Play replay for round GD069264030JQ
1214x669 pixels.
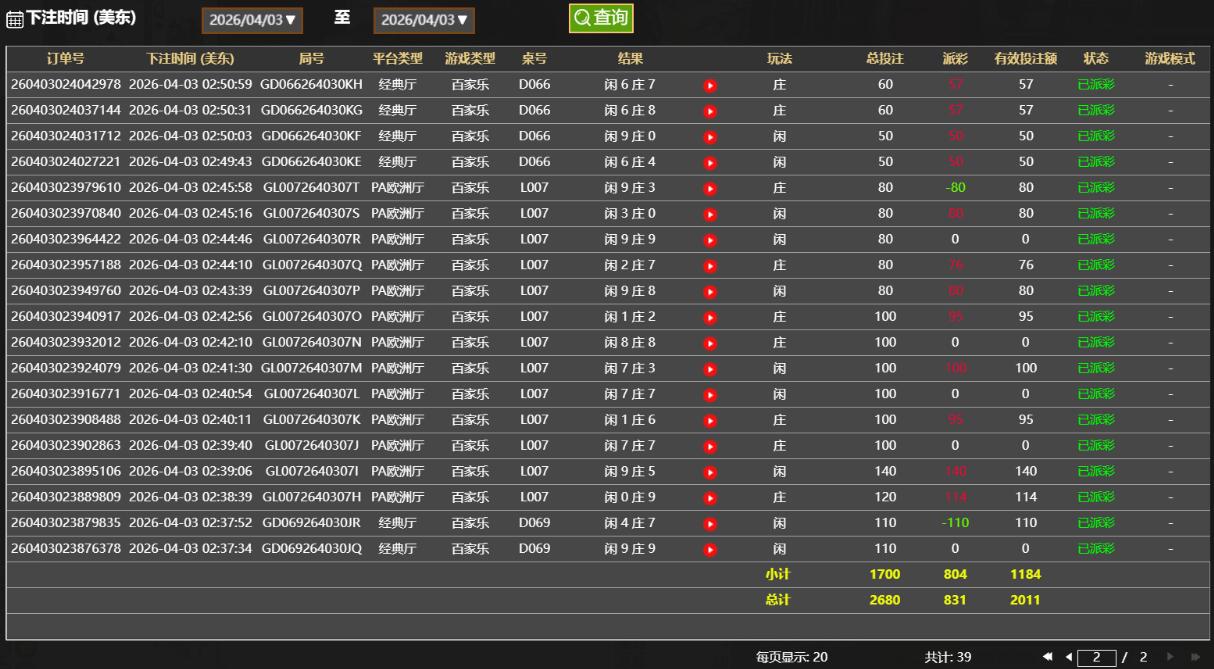710,549
